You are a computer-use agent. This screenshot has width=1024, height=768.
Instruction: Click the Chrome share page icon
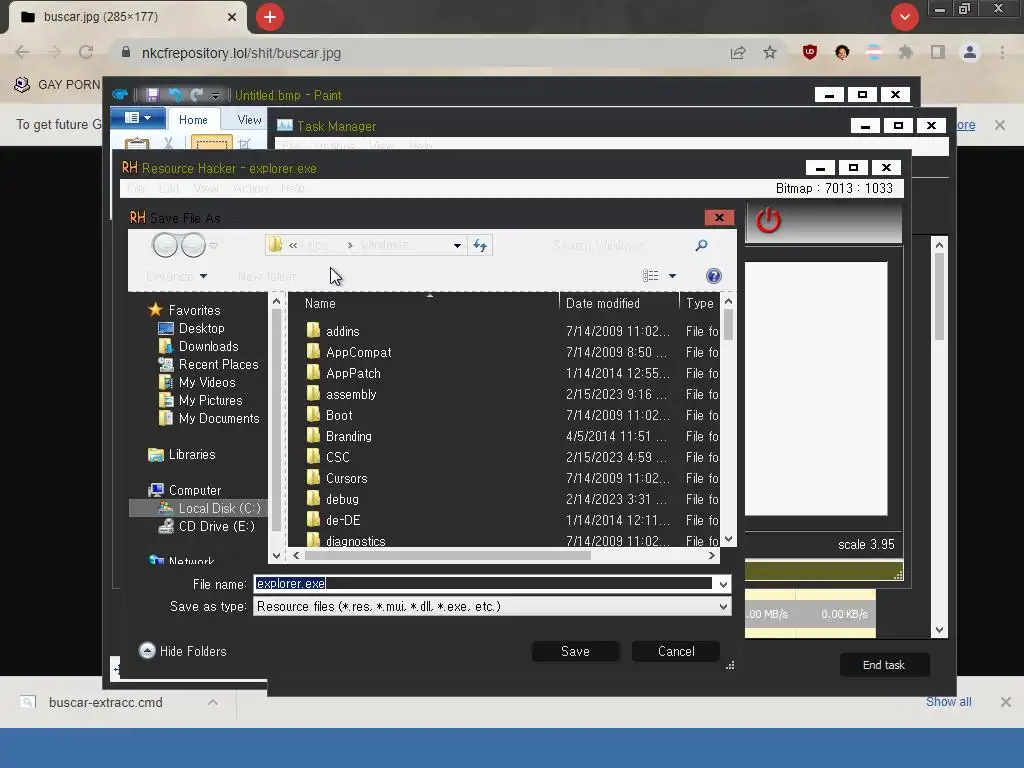click(738, 53)
